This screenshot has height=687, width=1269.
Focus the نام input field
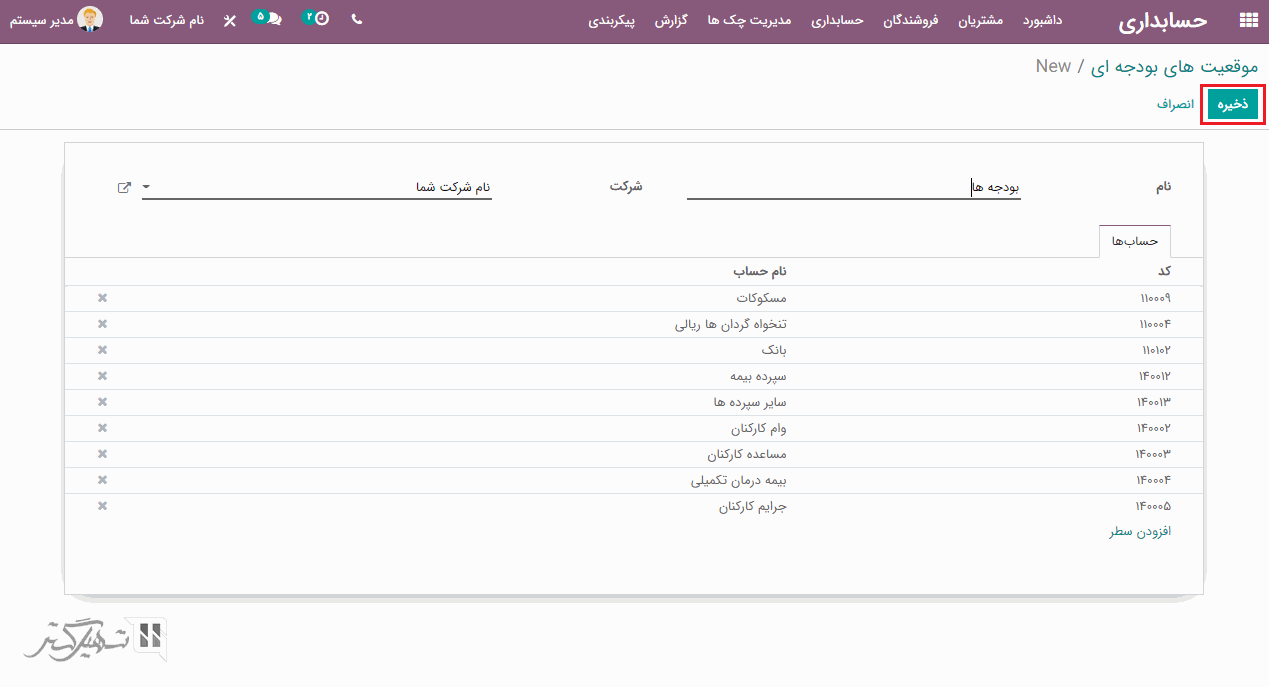(x=854, y=187)
